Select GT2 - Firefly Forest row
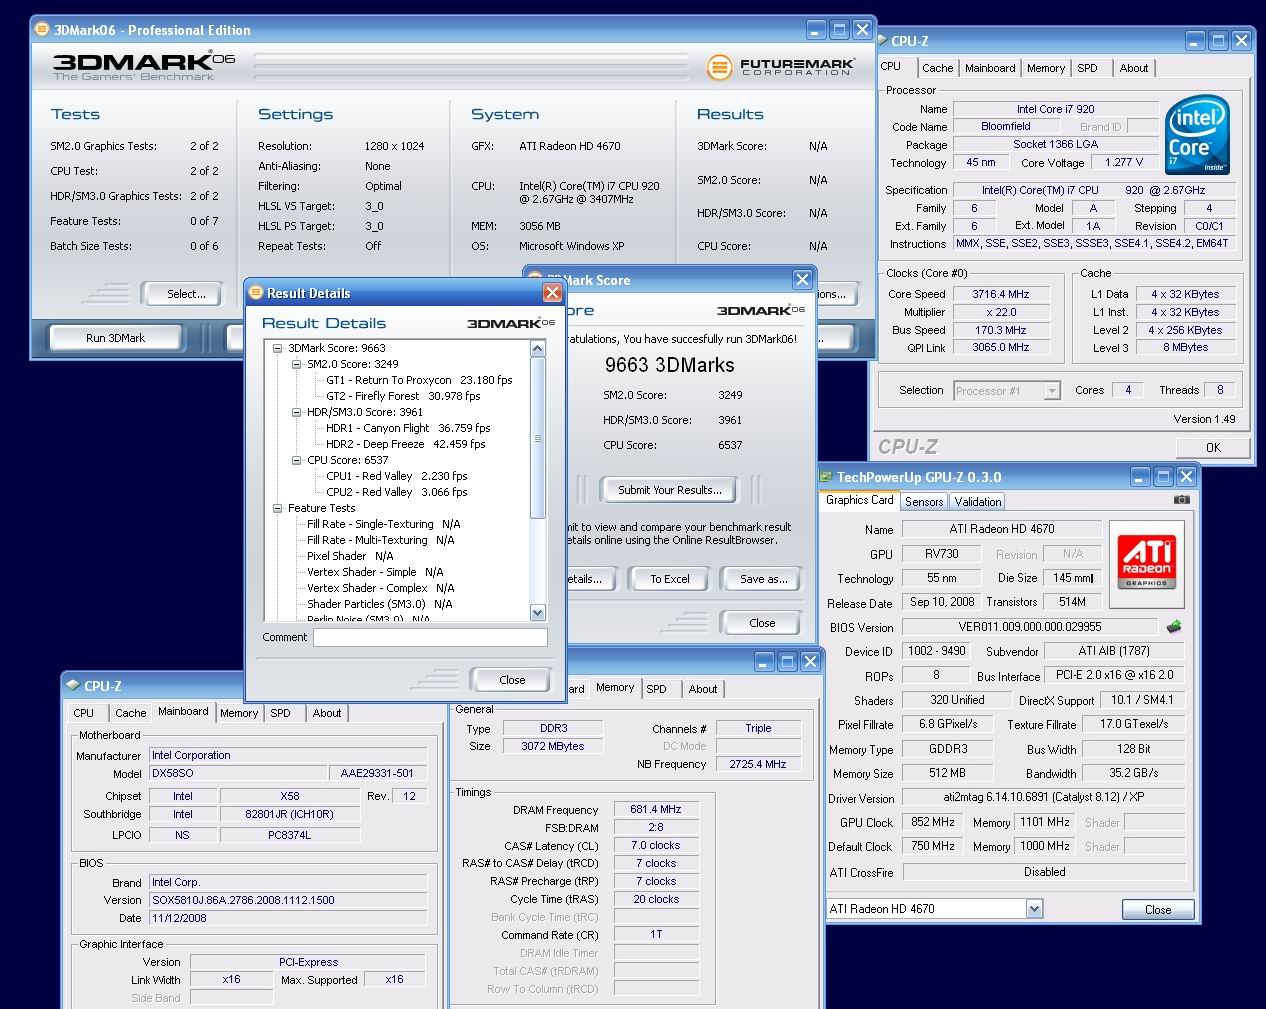This screenshot has height=1009, width=1266. pos(405,396)
